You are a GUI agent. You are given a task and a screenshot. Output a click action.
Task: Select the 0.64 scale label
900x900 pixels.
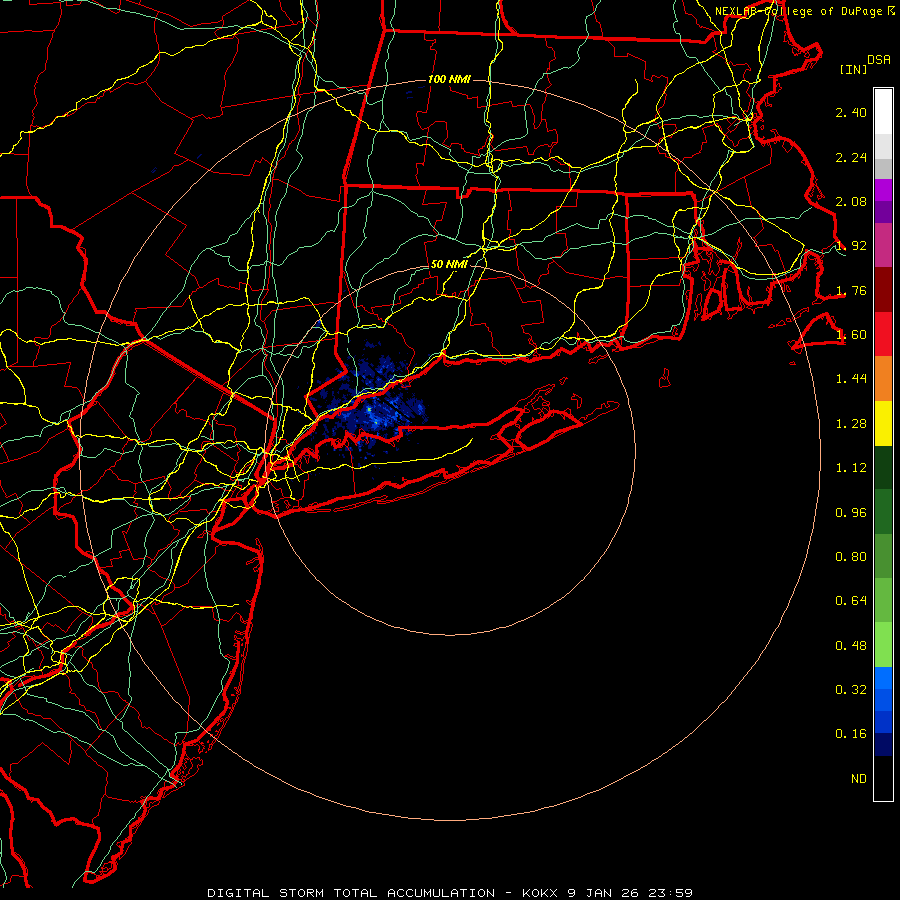[x=851, y=601]
